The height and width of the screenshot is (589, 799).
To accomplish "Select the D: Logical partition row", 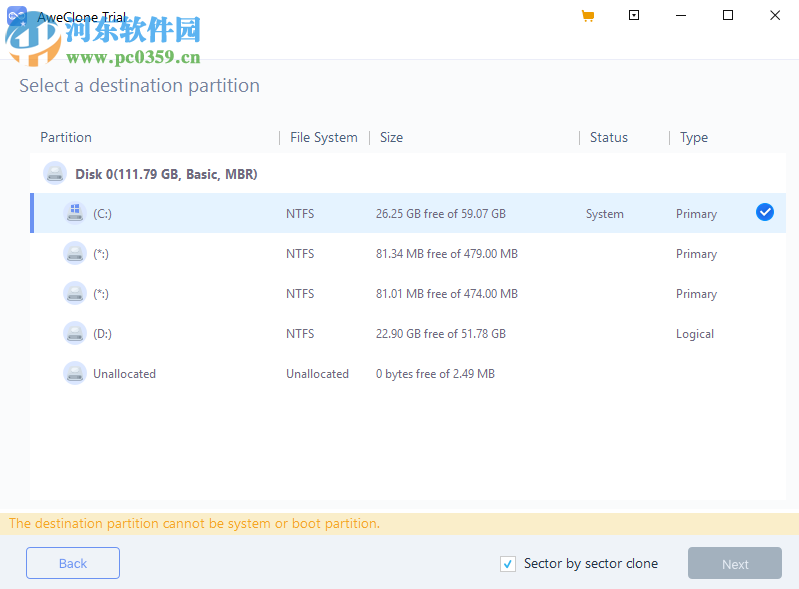I will coord(400,333).
